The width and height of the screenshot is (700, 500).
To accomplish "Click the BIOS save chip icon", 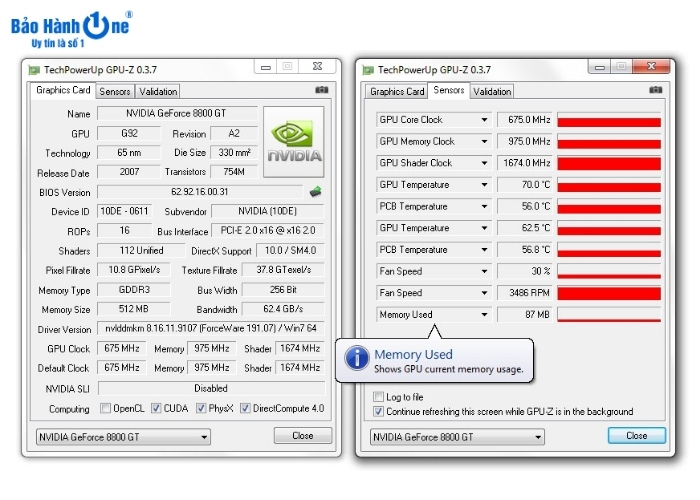I will (x=315, y=192).
